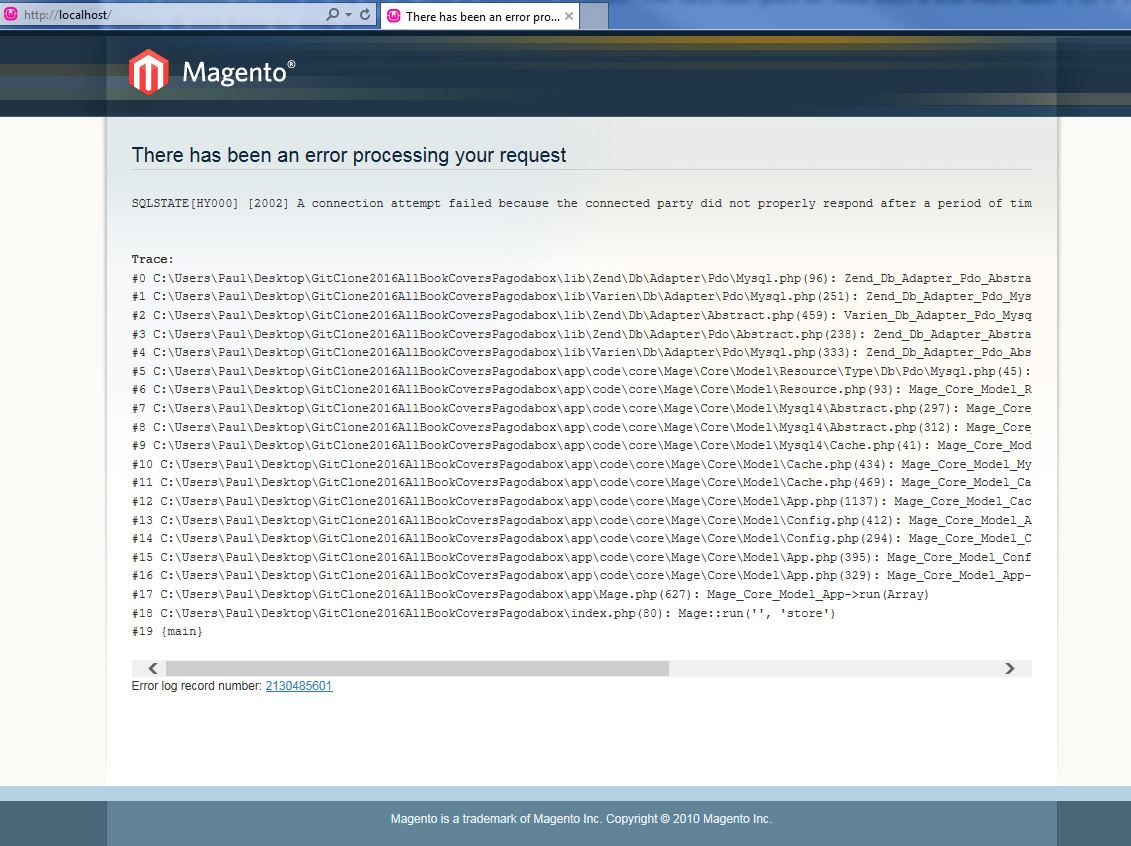This screenshot has height=846, width=1131.
Task: Click trace line #1 Varien Mysql.php(251)
Action: (x=581, y=296)
